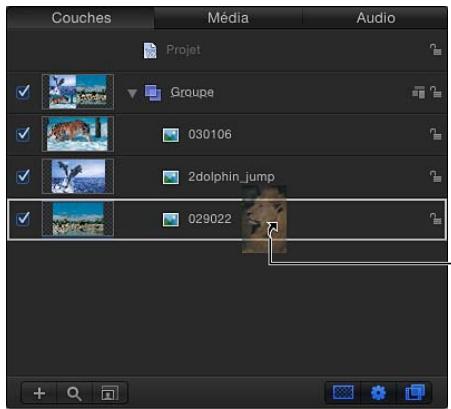Click the layer preview frame button
Image resolution: width=451 pixels, height=409 pixels.
pos(110,393)
